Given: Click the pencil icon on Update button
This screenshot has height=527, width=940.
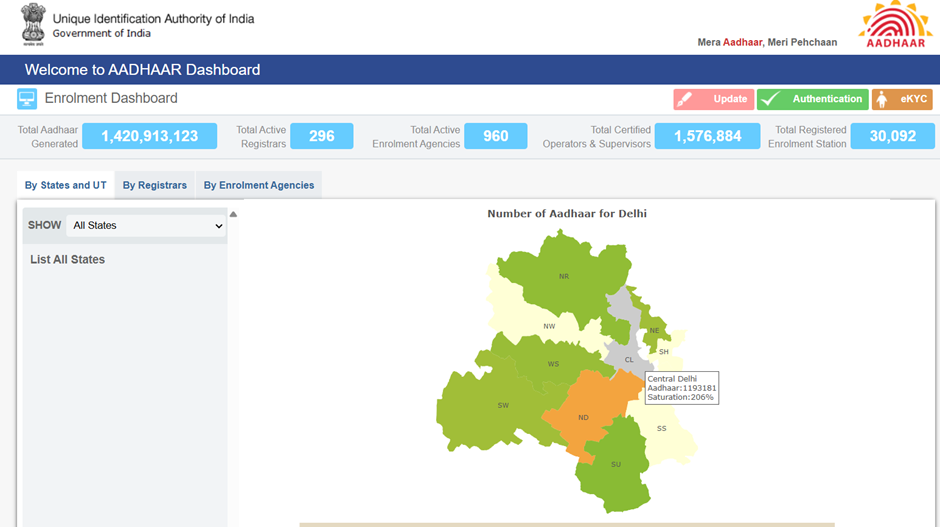Looking at the screenshot, I should pos(687,99).
